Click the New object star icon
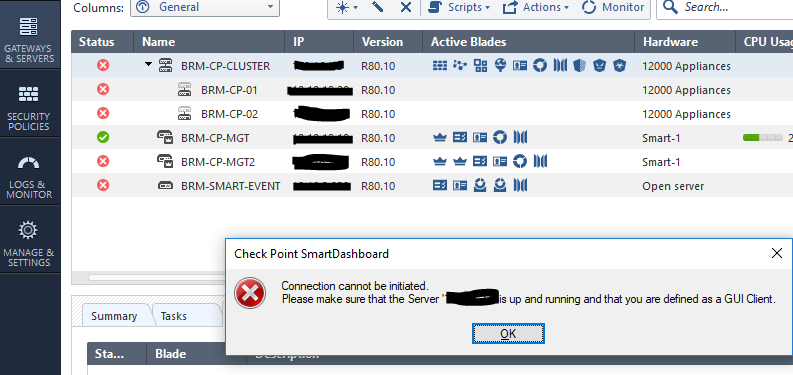This screenshot has height=375, width=793. 342,7
